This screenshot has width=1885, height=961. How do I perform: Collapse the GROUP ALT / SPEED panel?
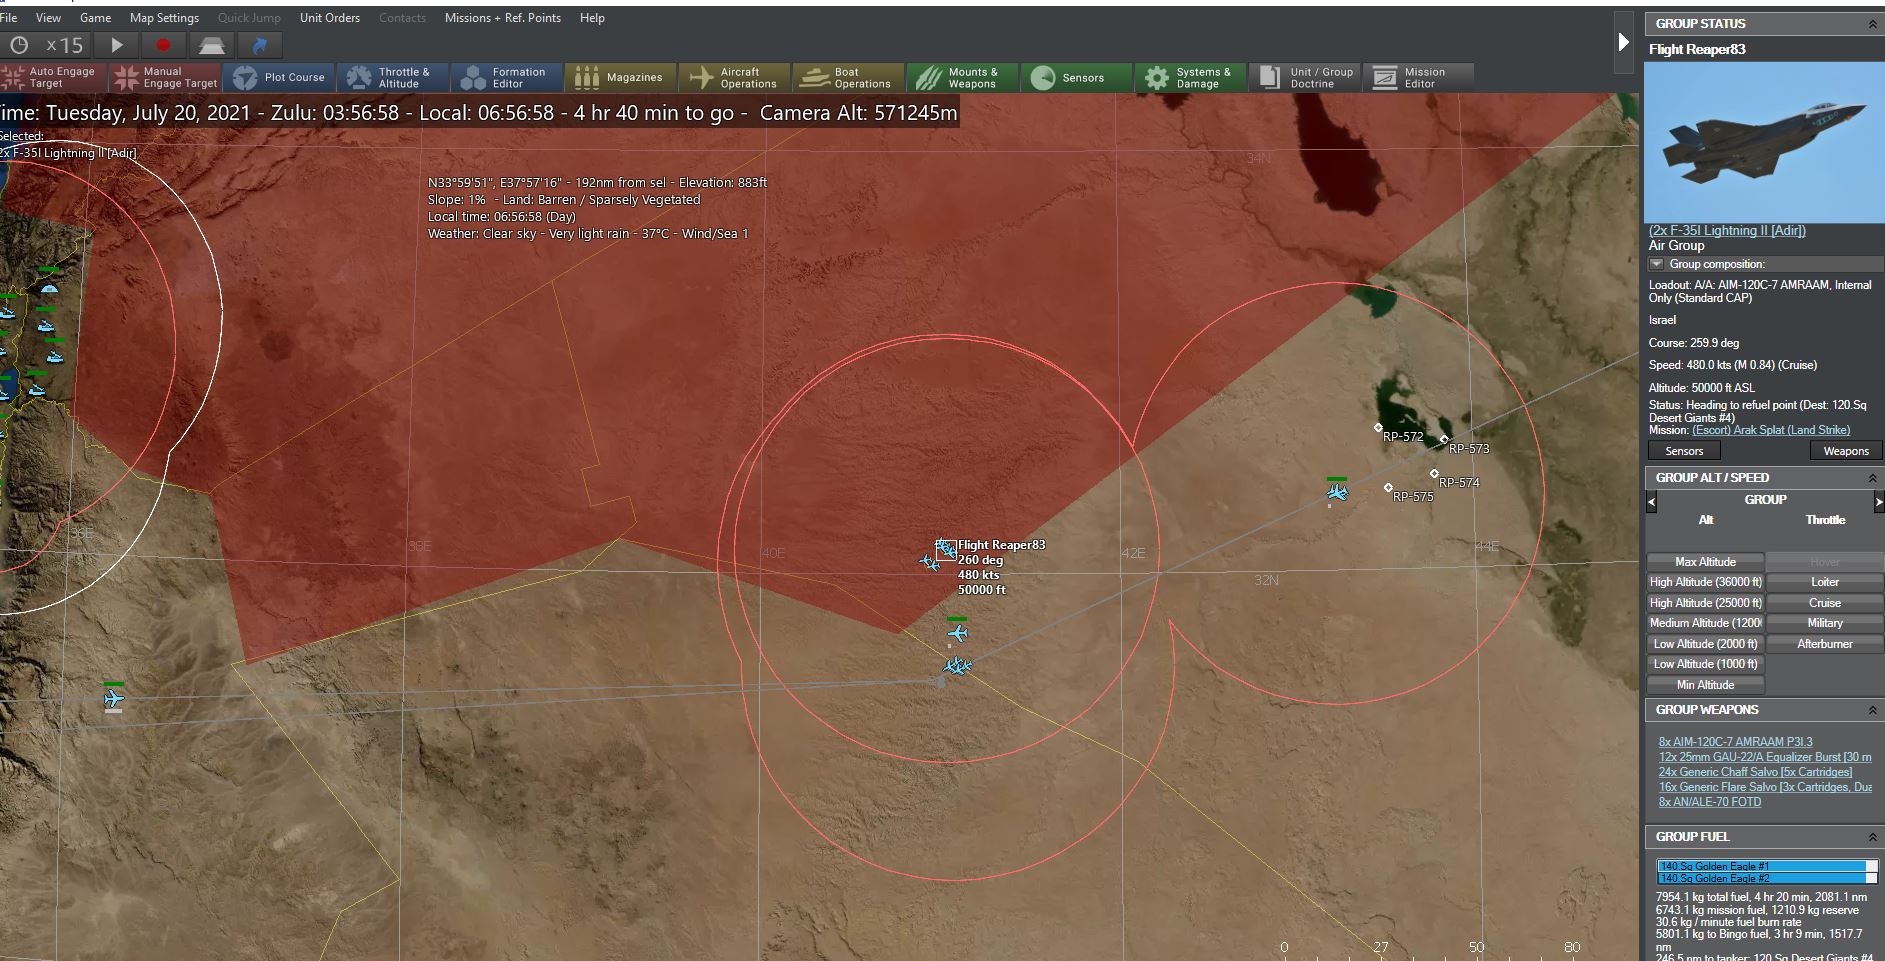[1872, 478]
